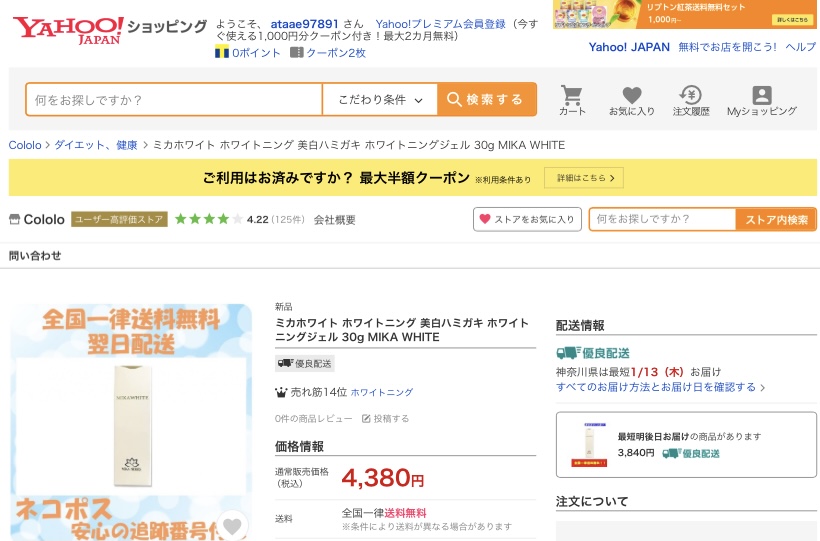Open 0ポイント link
This screenshot has width=820, height=541.
(256, 53)
